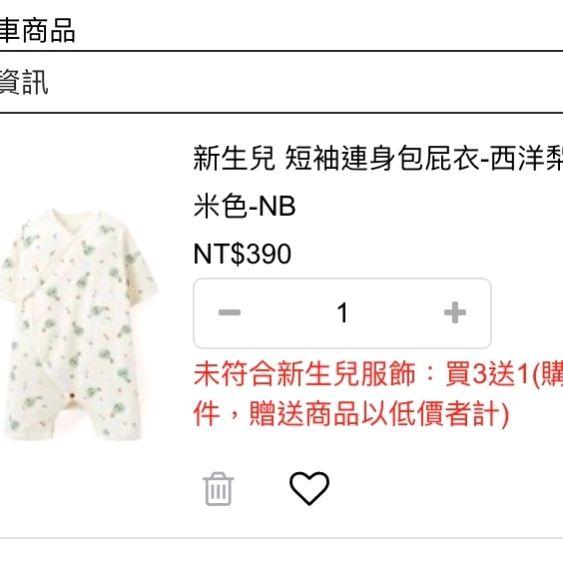Click the 車商品 page heading
Image resolution: width=563 pixels, height=563 pixels.
coord(37,30)
